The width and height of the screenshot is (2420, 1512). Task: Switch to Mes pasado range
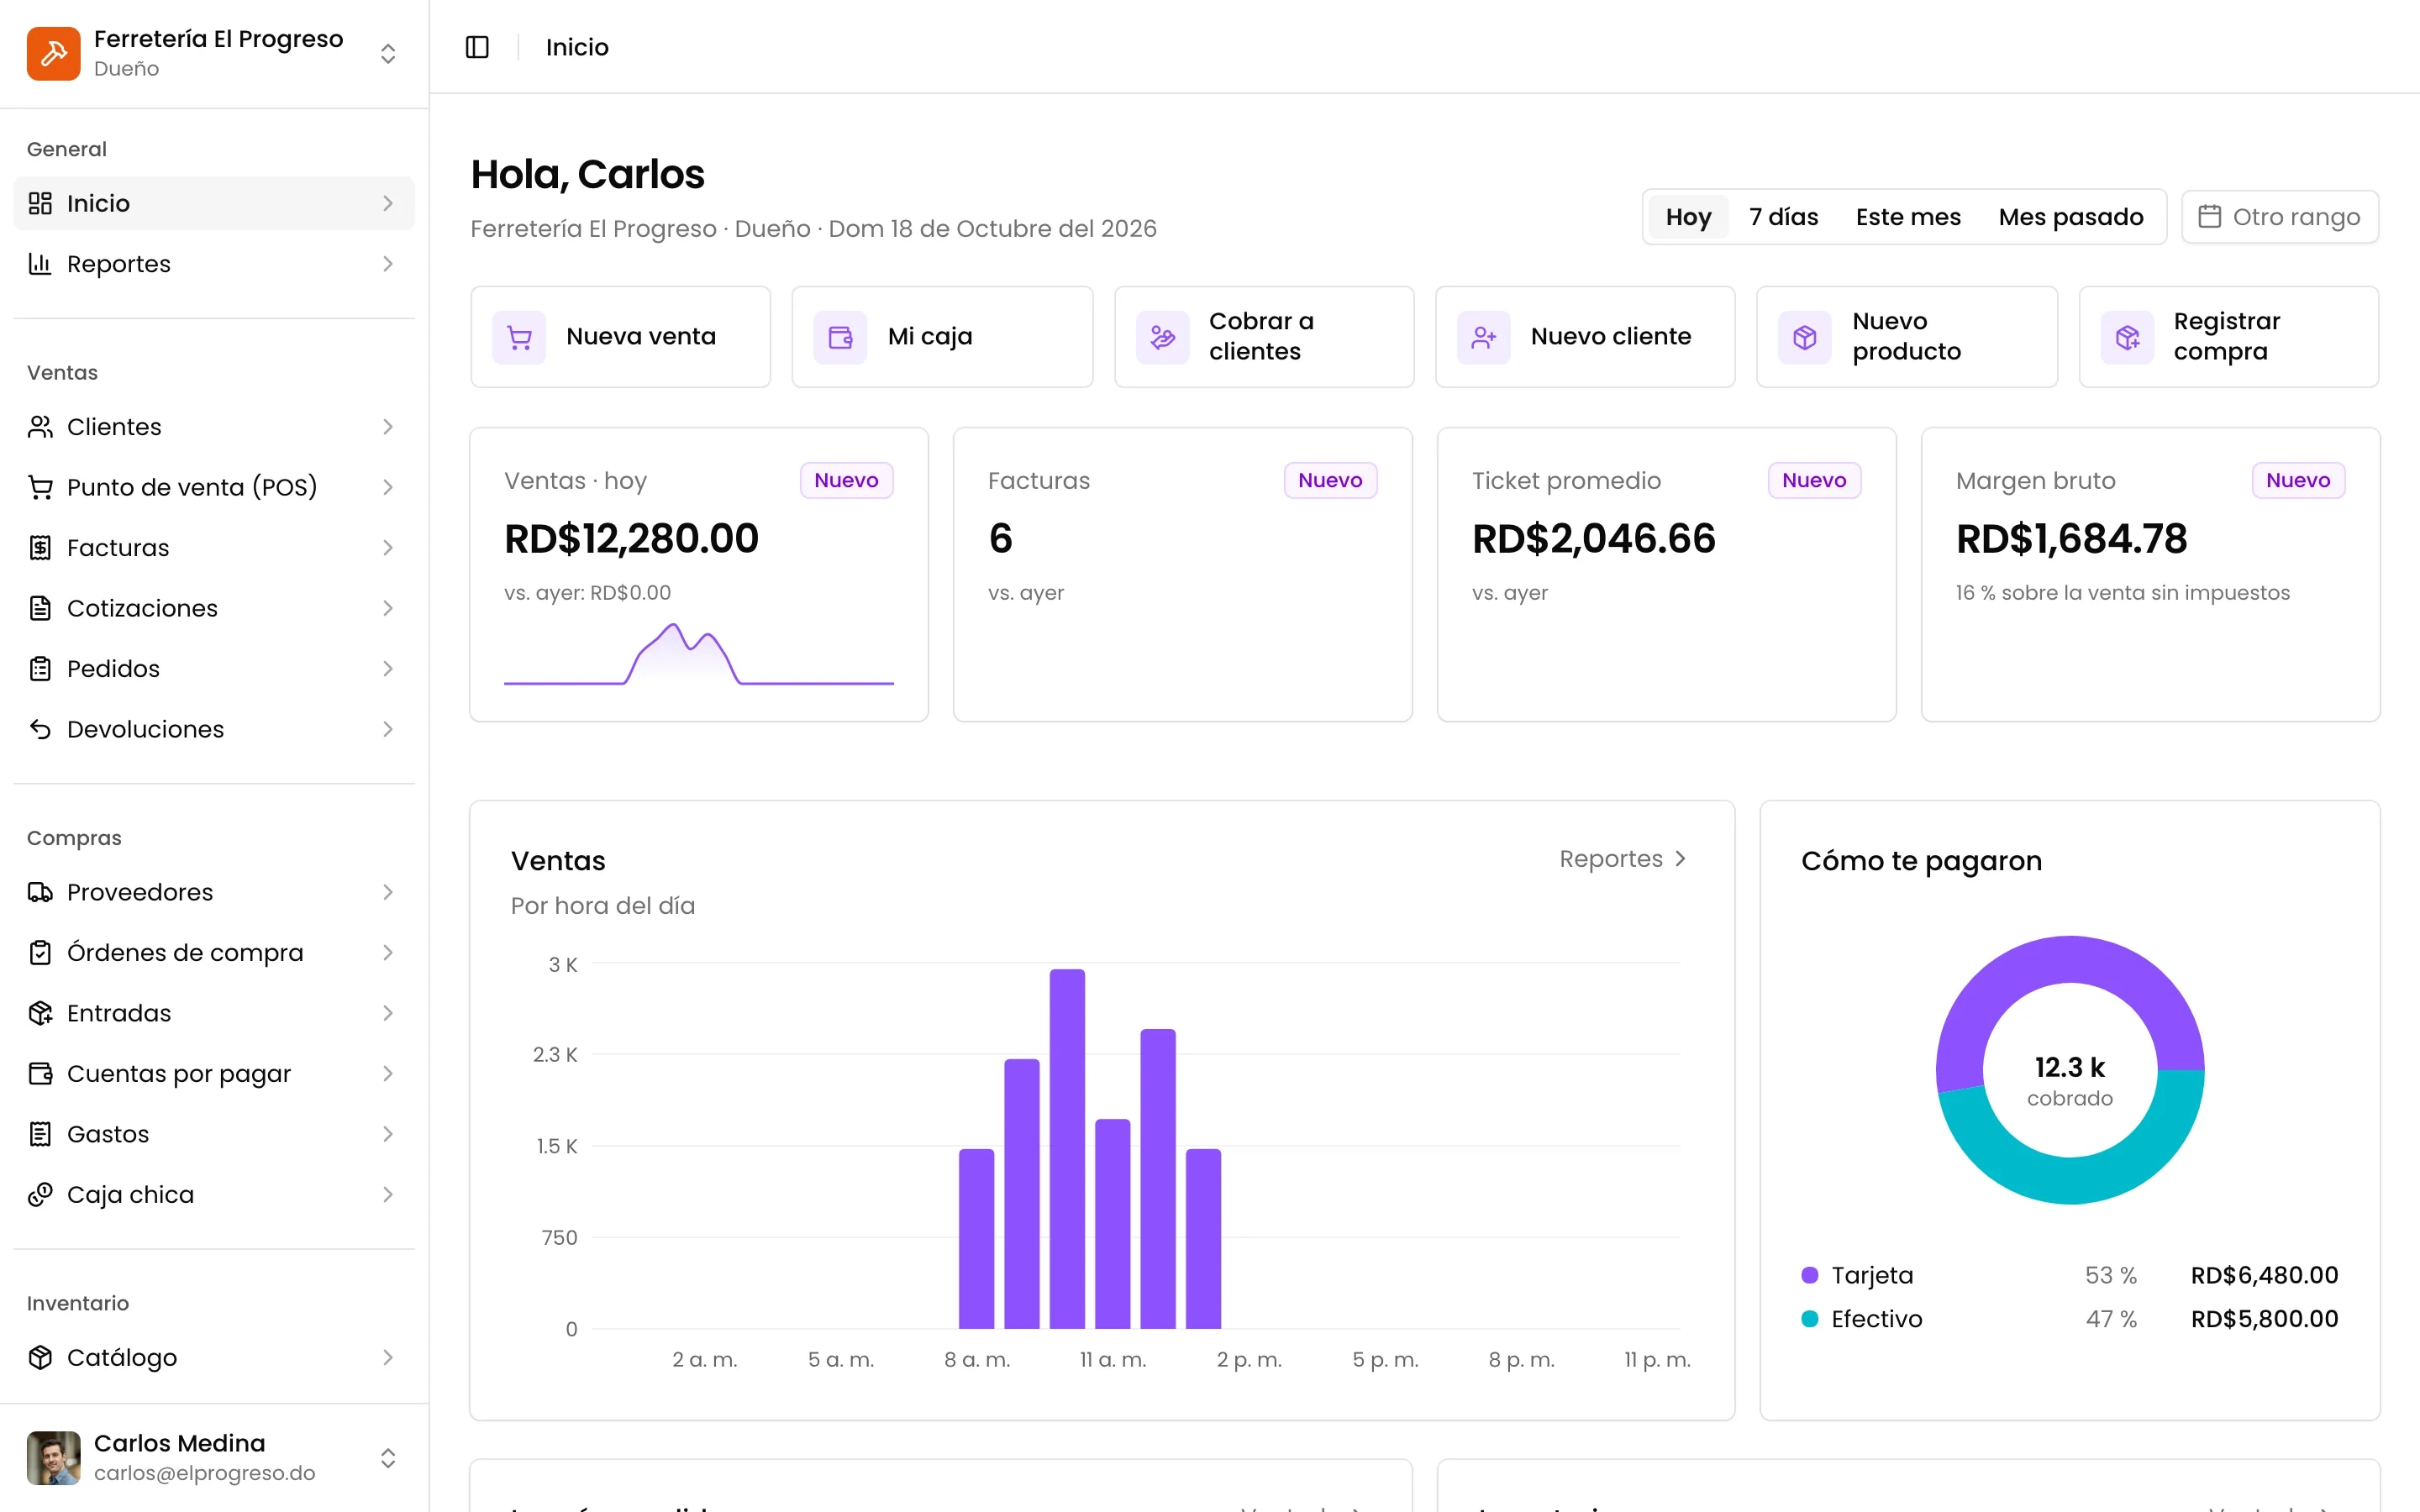[x=2070, y=217]
